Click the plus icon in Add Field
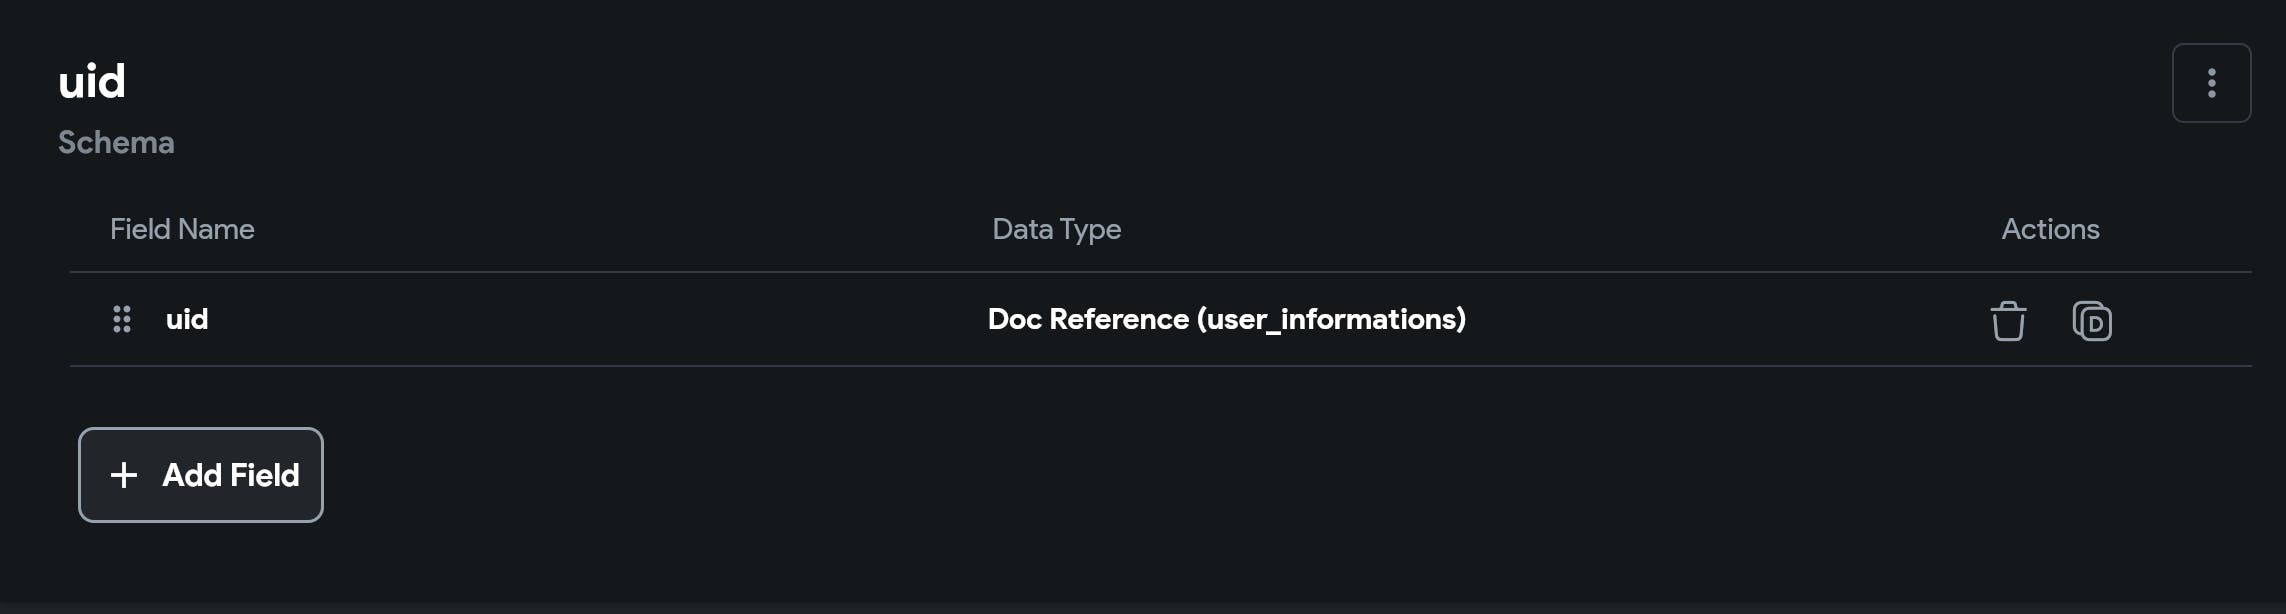 coord(124,475)
